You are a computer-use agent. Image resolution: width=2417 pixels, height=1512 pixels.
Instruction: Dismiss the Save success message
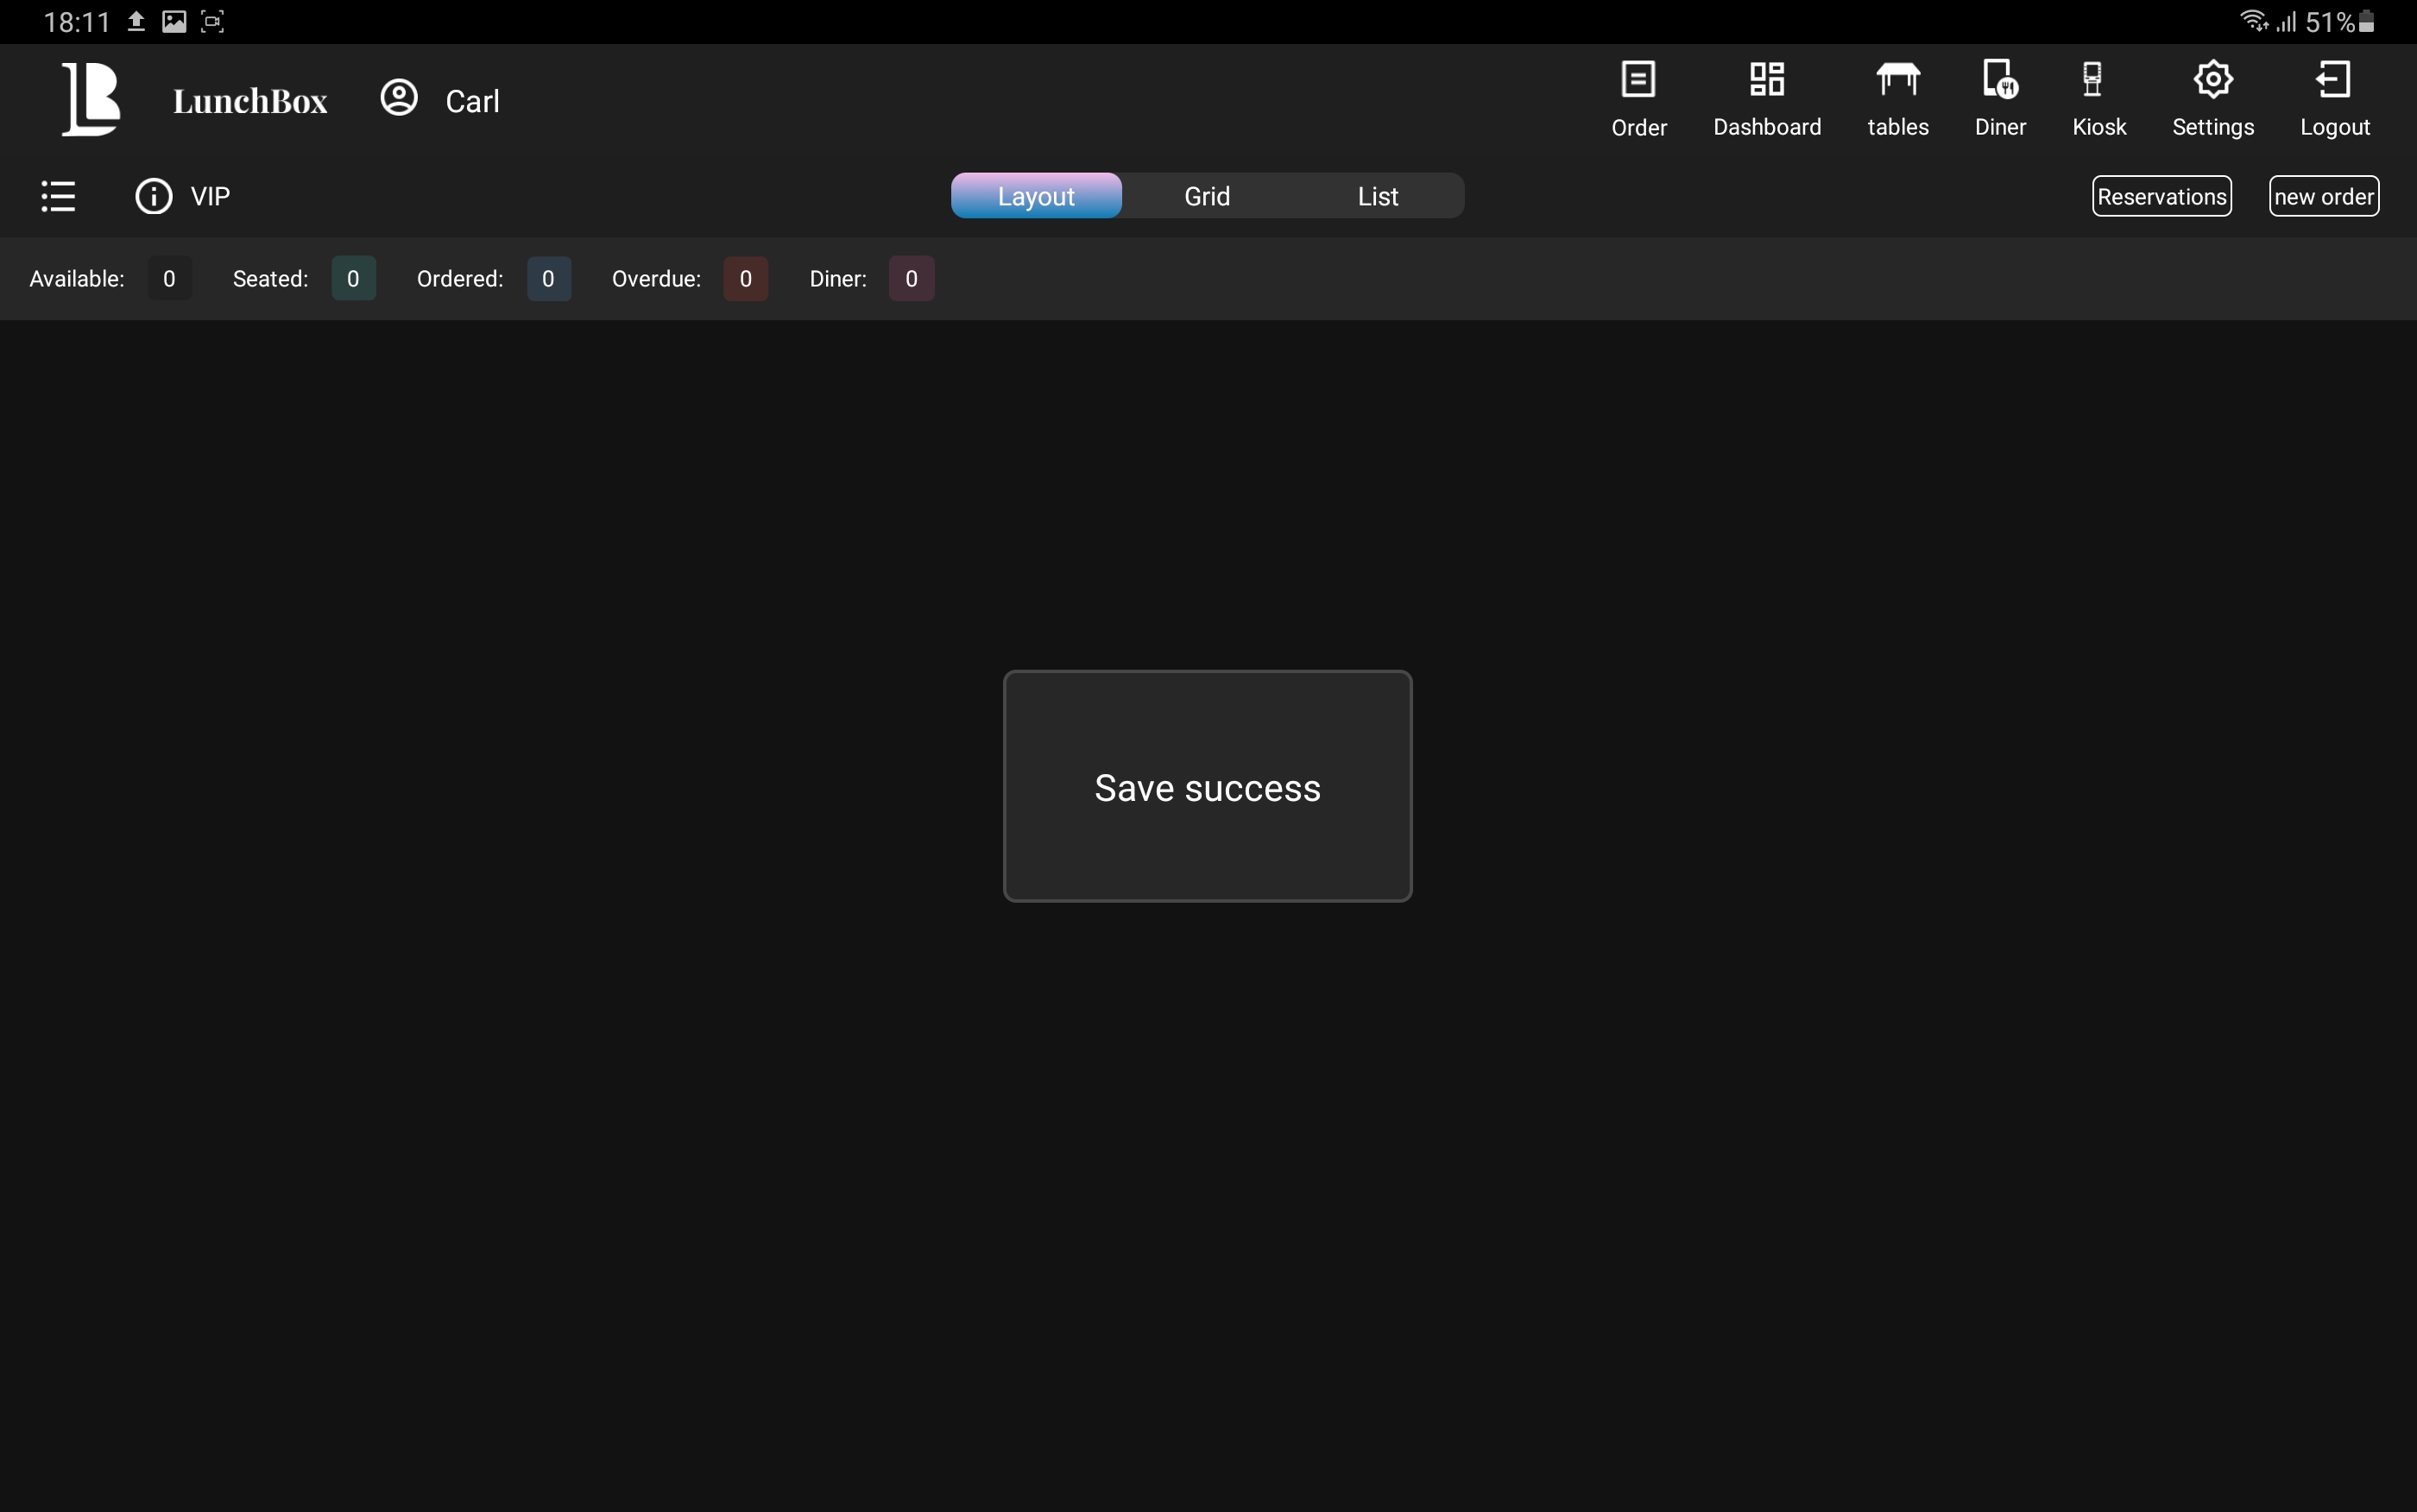(x=1207, y=787)
